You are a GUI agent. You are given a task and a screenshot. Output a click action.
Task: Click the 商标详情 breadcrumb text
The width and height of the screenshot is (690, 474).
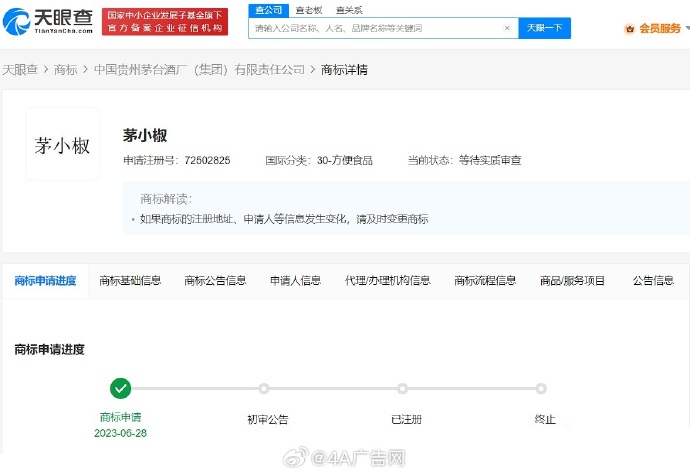(344, 70)
